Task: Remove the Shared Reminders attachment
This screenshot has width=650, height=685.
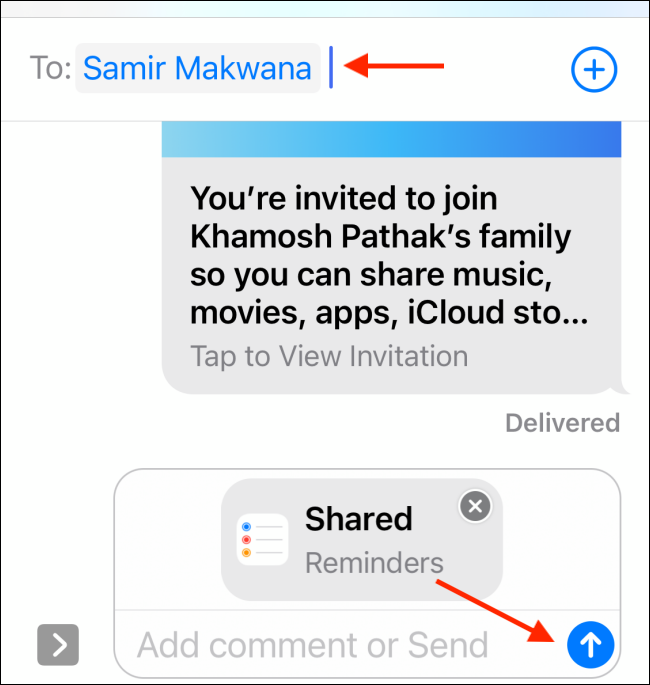Action: click(x=475, y=506)
